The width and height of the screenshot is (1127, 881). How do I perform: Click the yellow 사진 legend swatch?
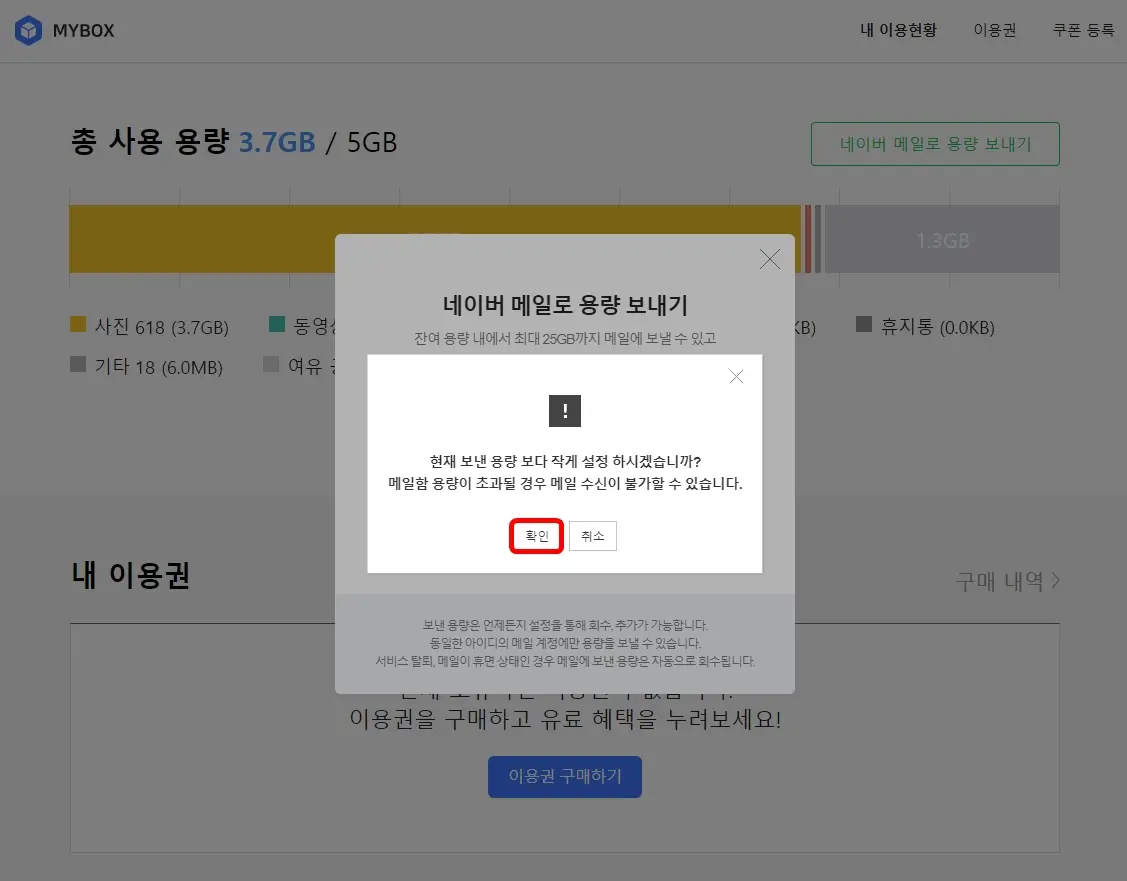coord(77,327)
